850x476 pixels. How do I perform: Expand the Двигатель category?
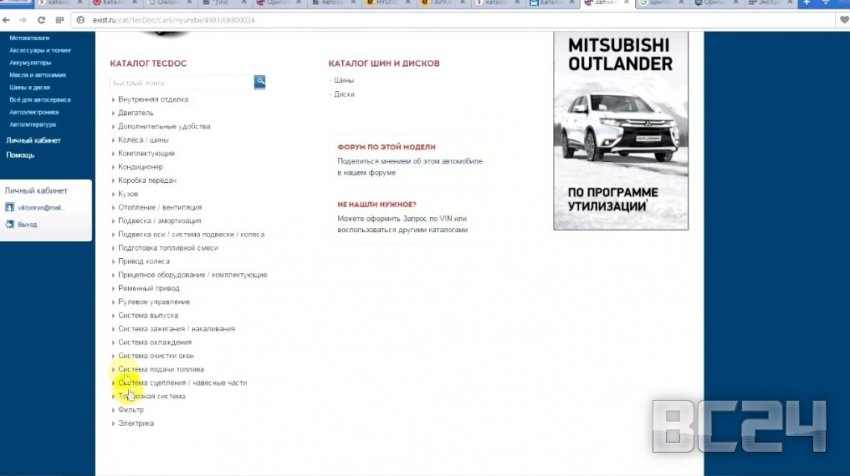(136, 113)
